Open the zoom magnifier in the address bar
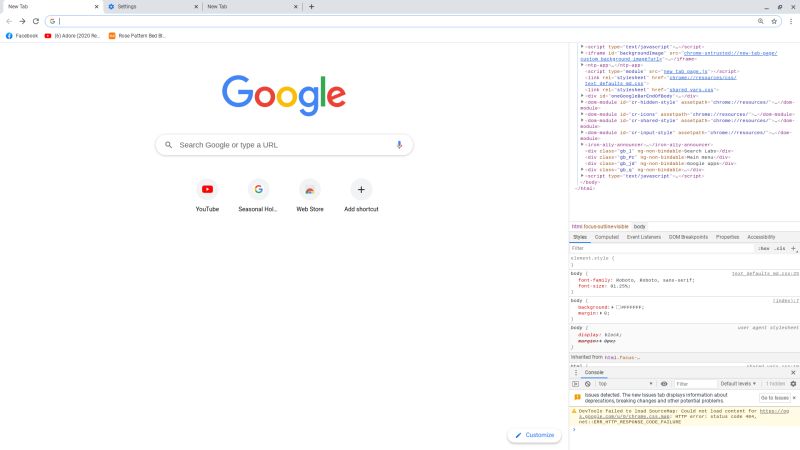Image resolution: width=800 pixels, height=450 pixels. point(761,21)
